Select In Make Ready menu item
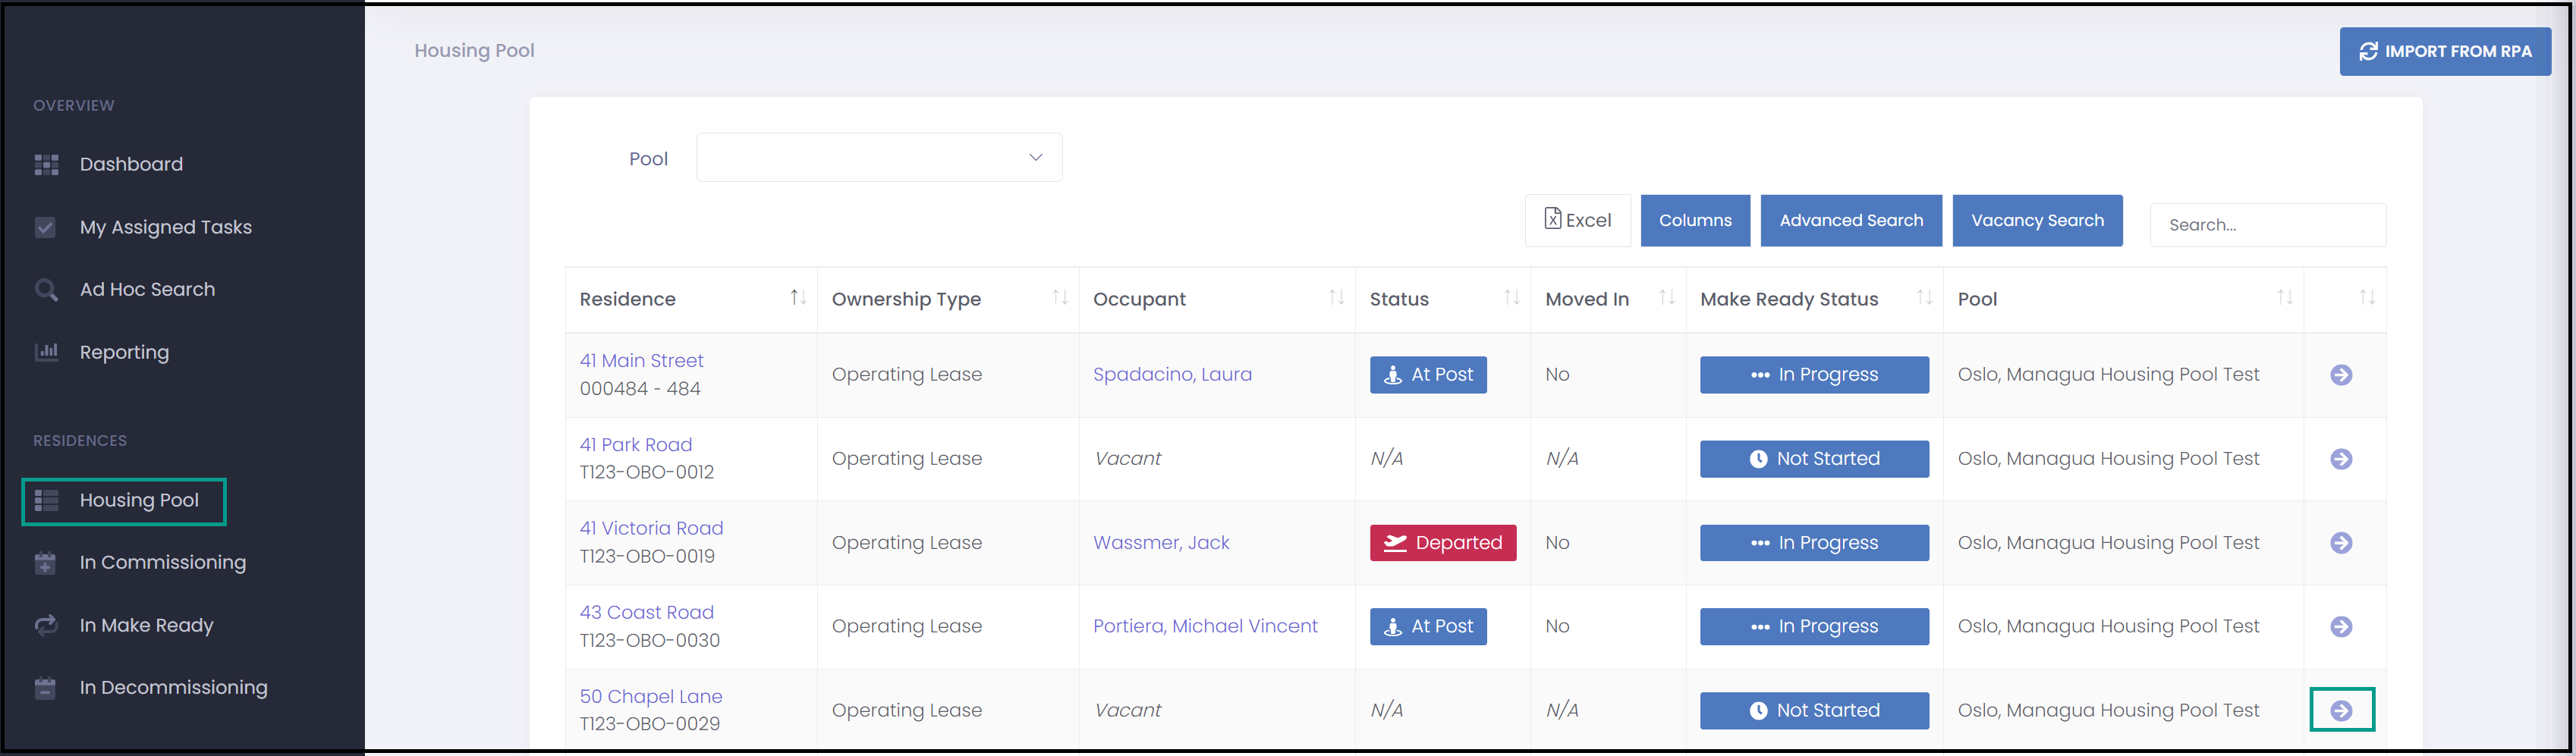 click(x=147, y=626)
